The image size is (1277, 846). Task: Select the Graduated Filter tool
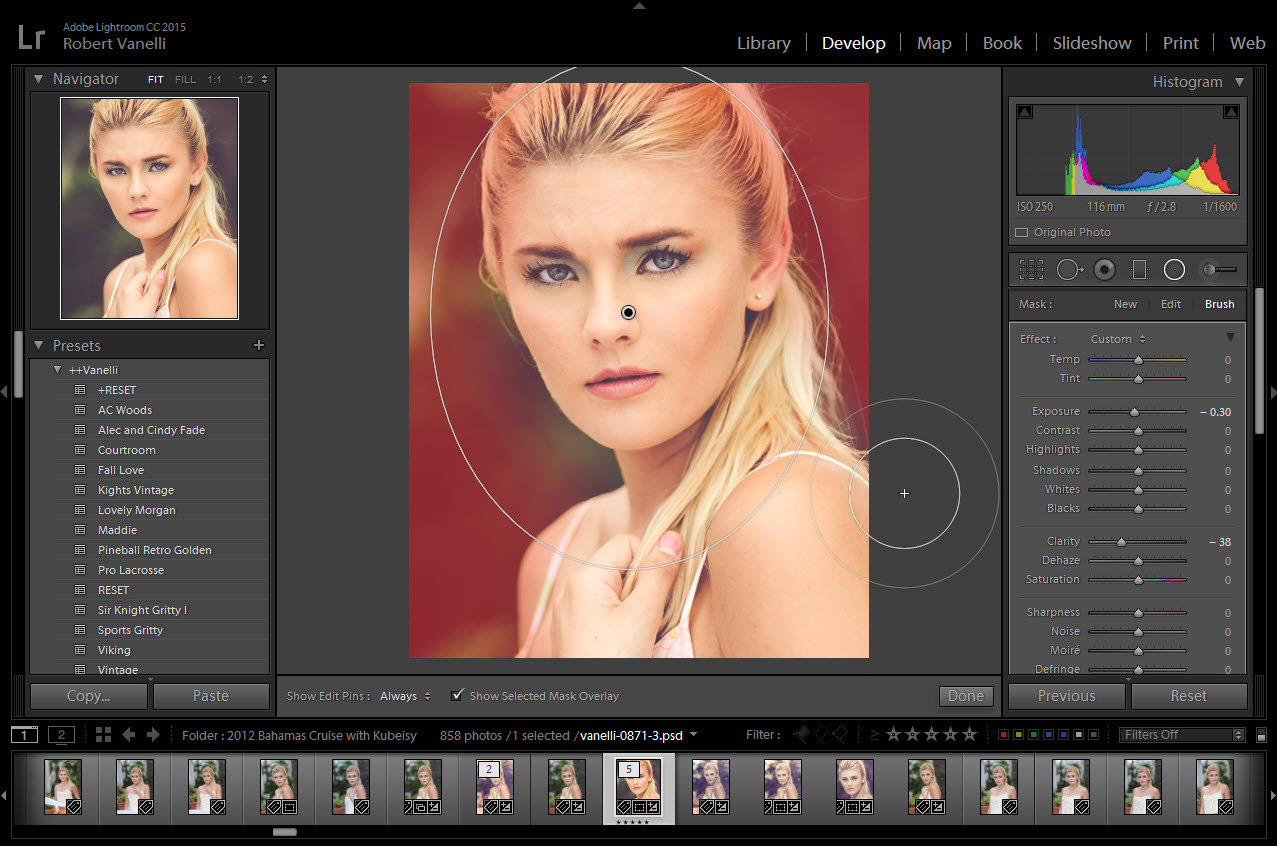tap(1139, 269)
